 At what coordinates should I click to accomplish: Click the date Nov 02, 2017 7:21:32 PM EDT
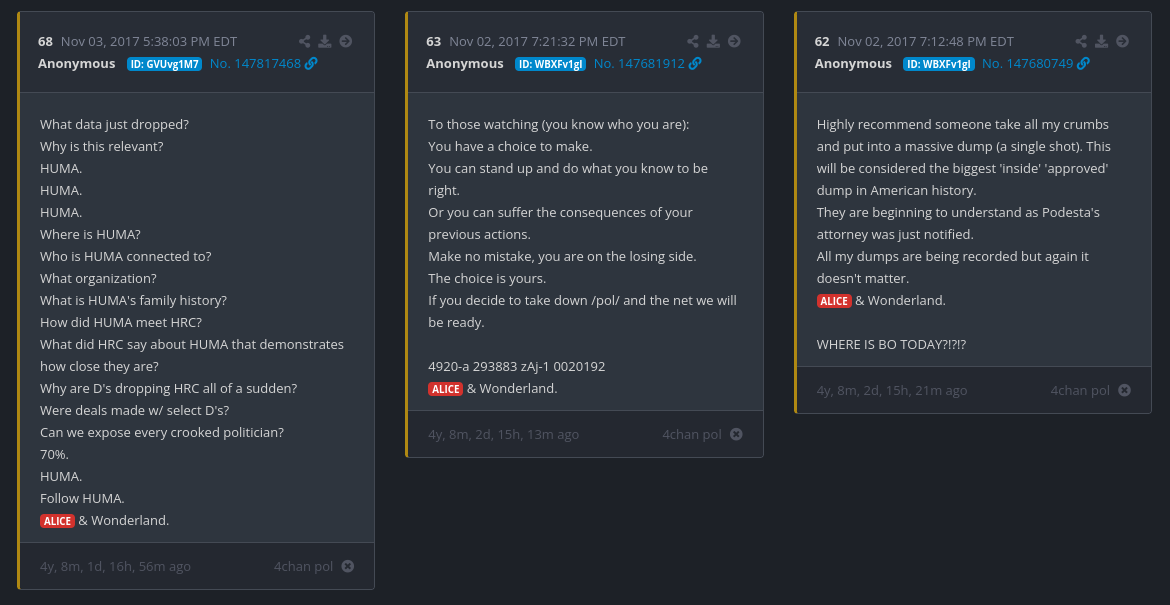tap(537, 41)
